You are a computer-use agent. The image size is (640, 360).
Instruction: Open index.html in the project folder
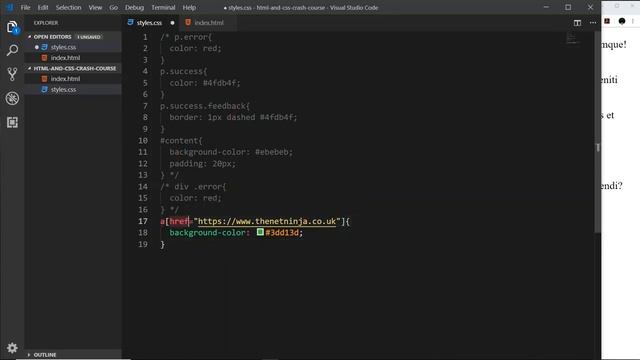coord(73,79)
